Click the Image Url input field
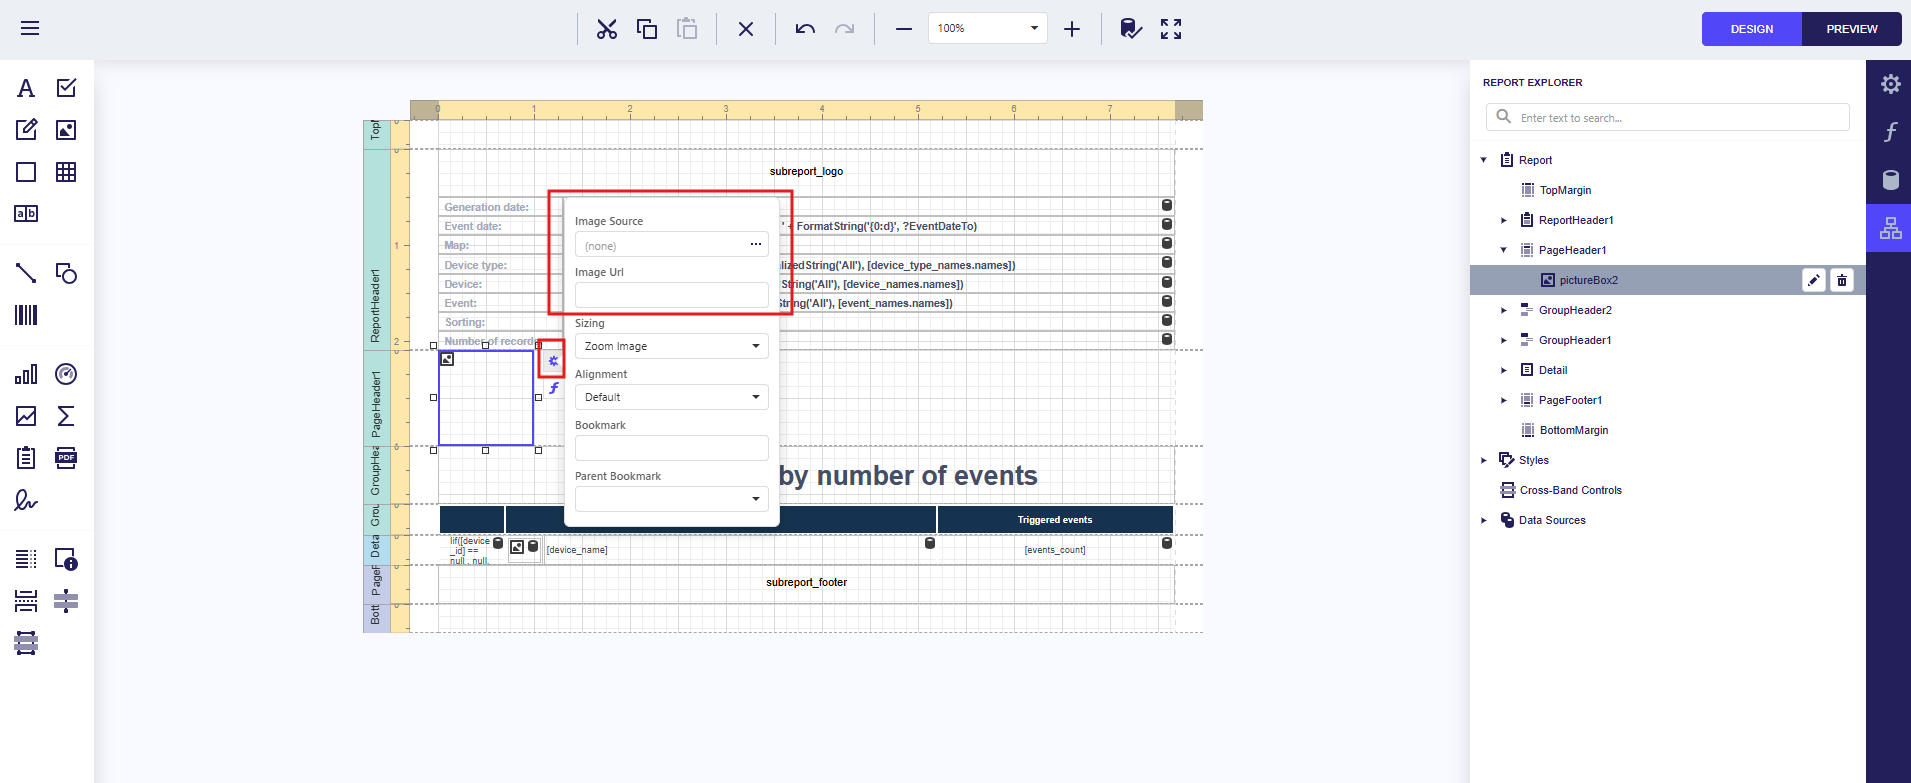1911x783 pixels. (671, 295)
